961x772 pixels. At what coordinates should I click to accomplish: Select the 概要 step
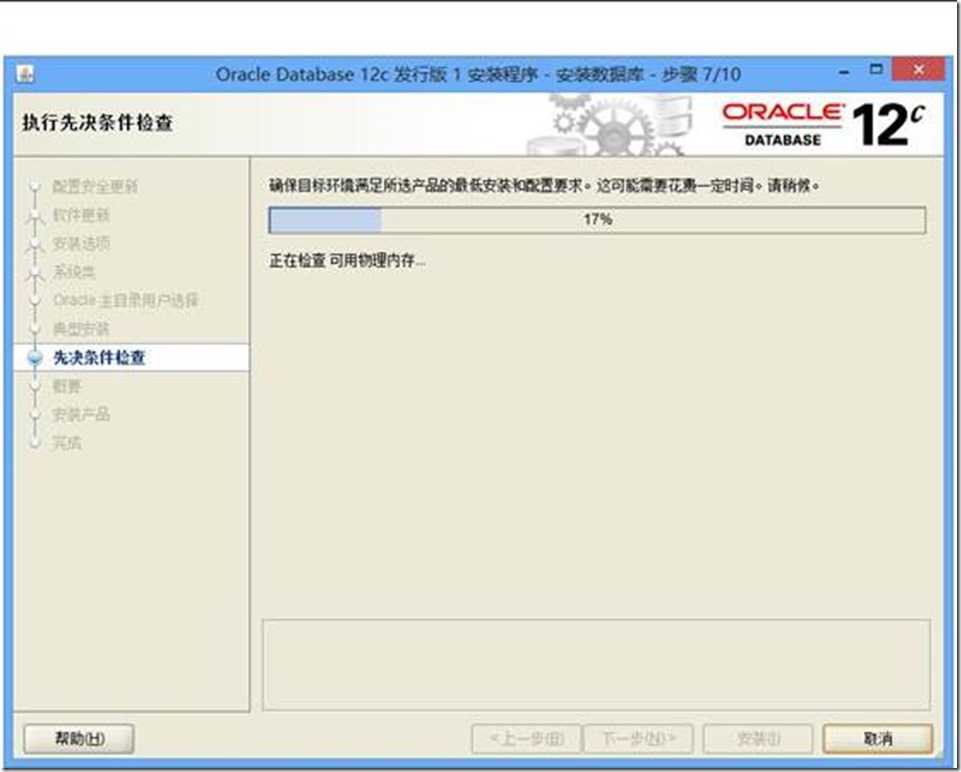click(67, 386)
